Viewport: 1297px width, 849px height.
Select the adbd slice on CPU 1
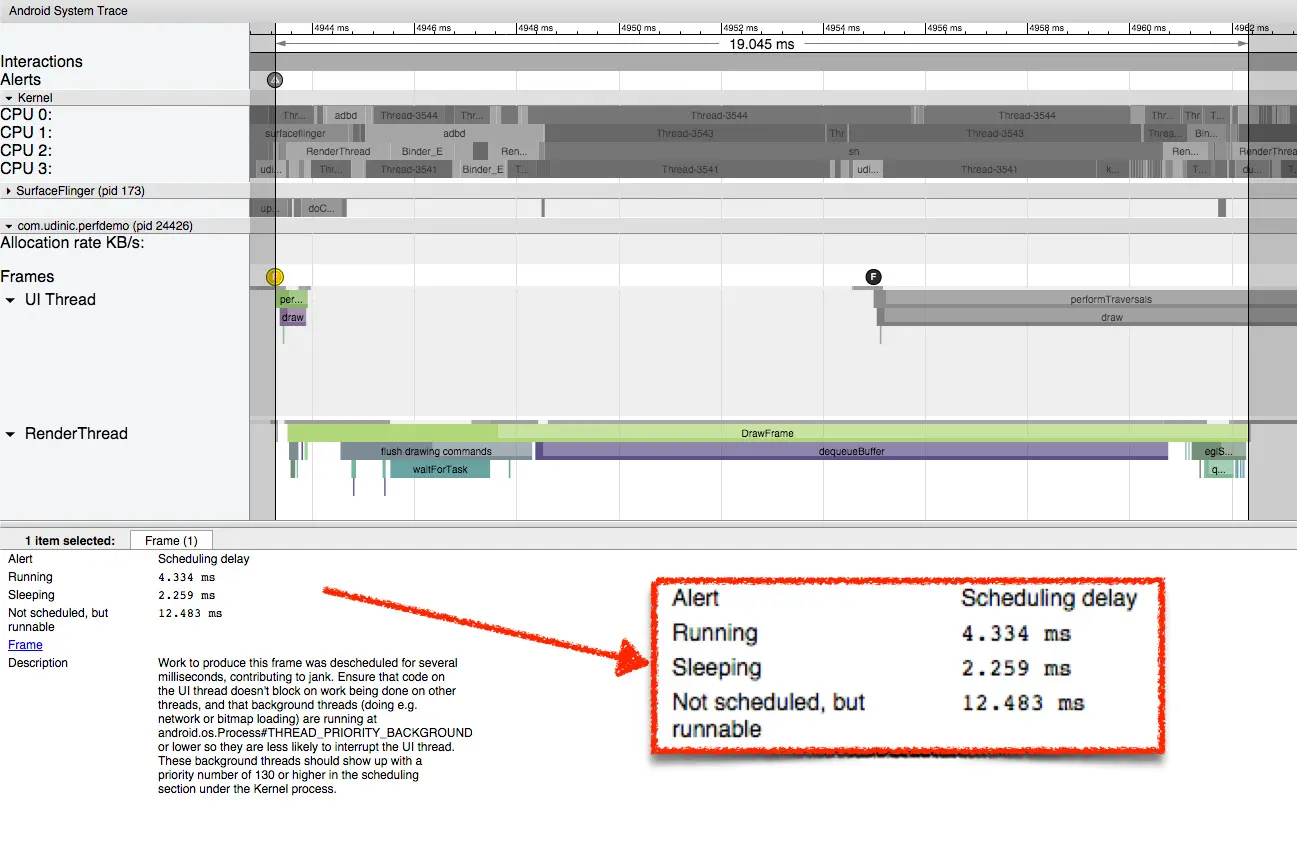(x=454, y=133)
